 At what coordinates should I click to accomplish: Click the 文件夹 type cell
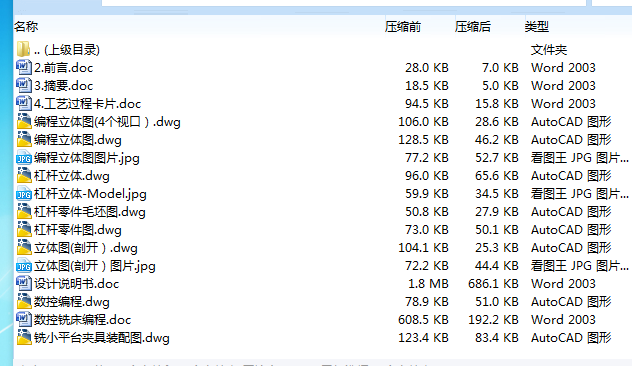549,50
